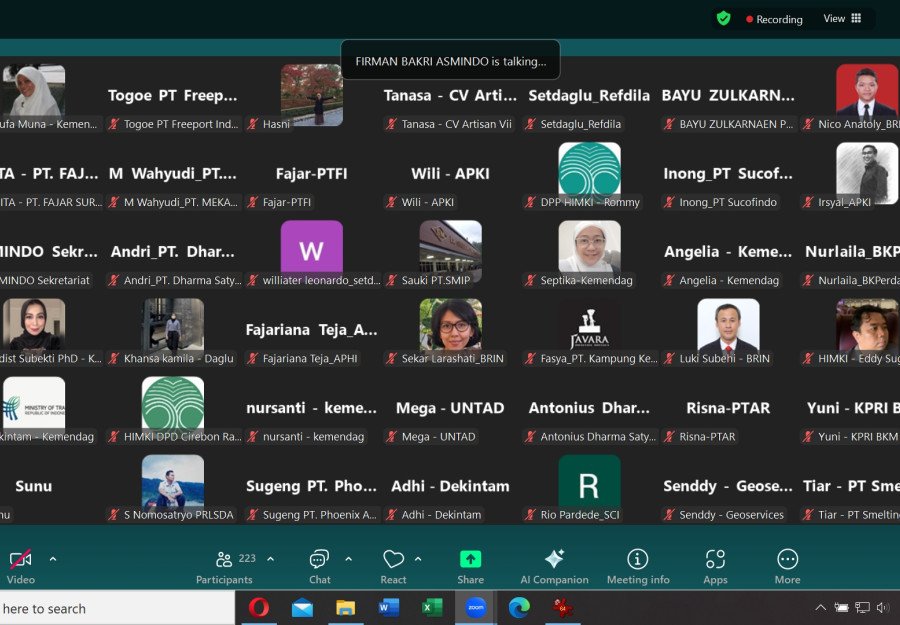Select the purple W avatar of williater leonardo
900x625 pixels.
(312, 250)
